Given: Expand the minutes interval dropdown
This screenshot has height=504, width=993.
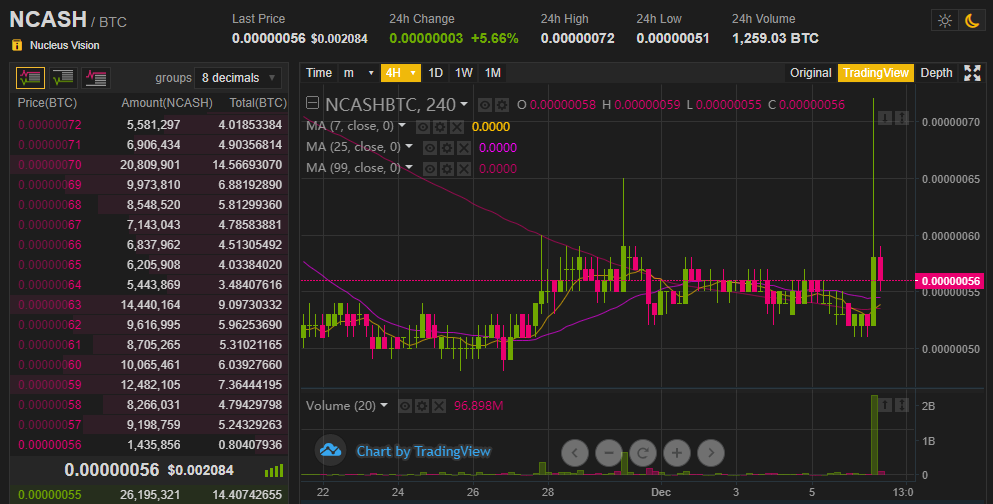Looking at the screenshot, I should pos(357,73).
